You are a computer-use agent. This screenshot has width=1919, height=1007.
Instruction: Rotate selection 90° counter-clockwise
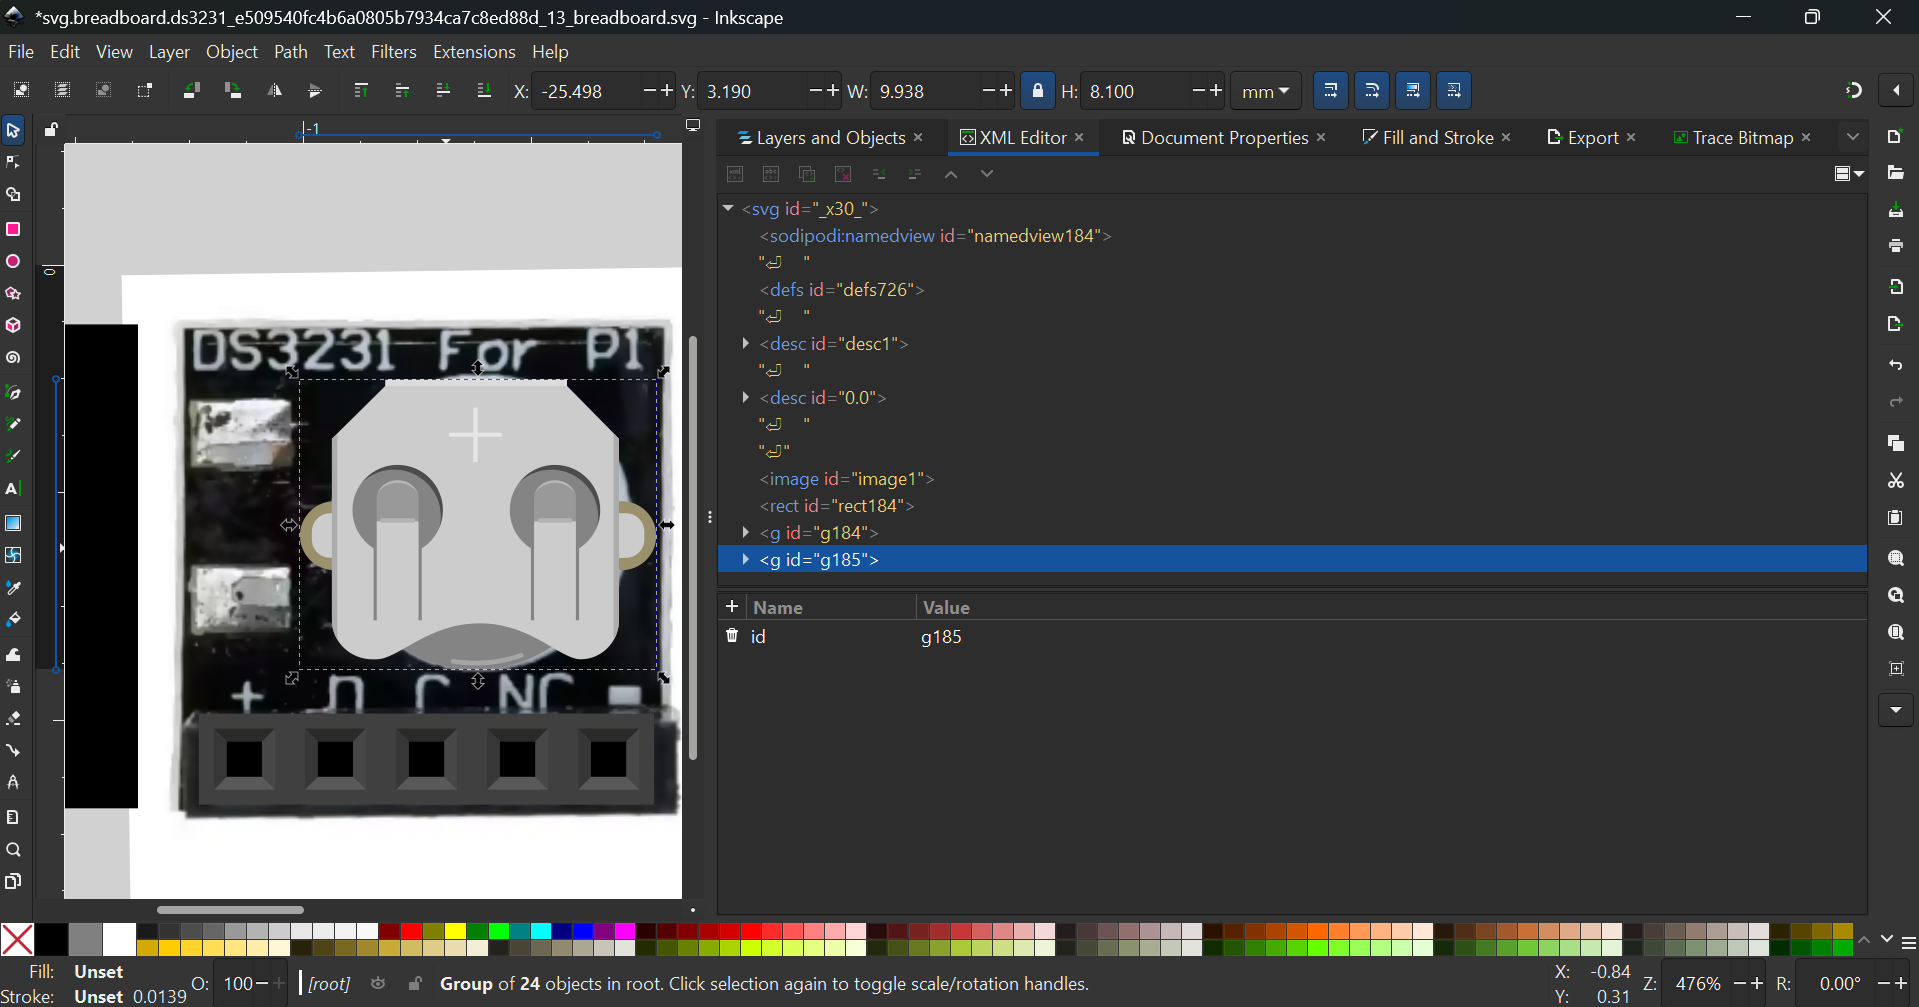click(x=192, y=91)
